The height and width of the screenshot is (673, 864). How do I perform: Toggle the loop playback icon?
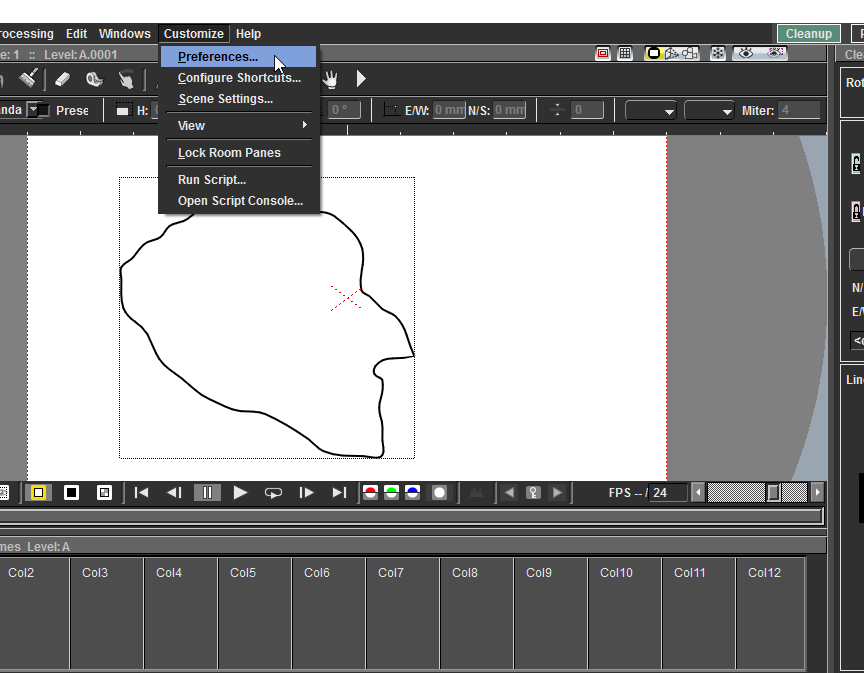coord(273,492)
